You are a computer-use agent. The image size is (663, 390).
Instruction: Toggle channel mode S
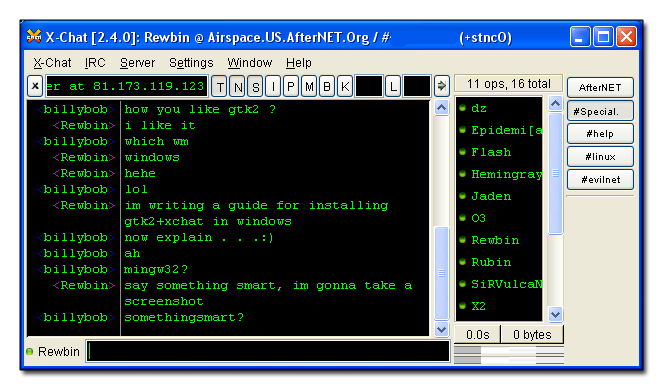[x=256, y=87]
